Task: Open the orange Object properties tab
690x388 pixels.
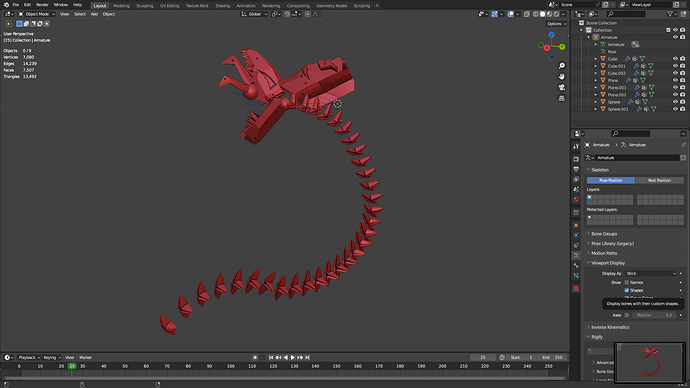Action: (576, 225)
